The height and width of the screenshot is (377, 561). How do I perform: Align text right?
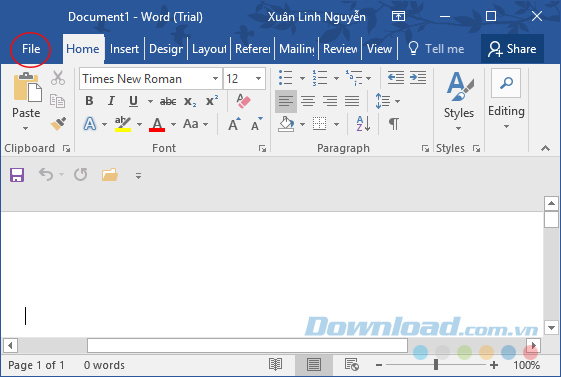pyautogui.click(x=330, y=101)
